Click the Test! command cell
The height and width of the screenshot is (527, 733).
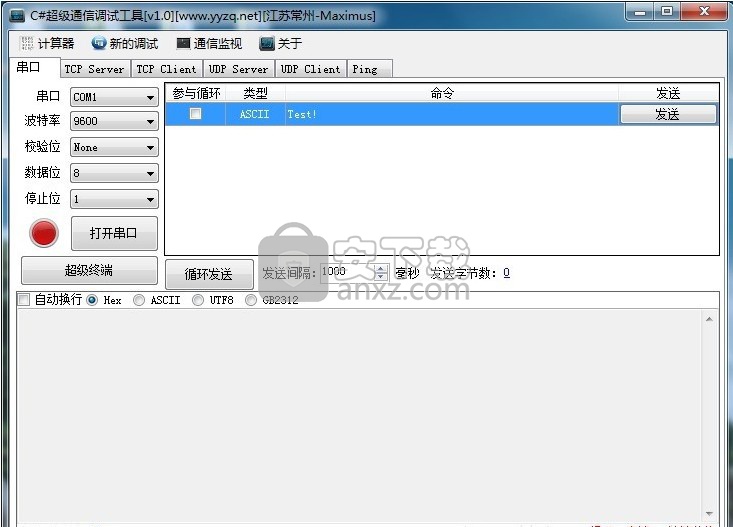pyautogui.click(x=452, y=114)
